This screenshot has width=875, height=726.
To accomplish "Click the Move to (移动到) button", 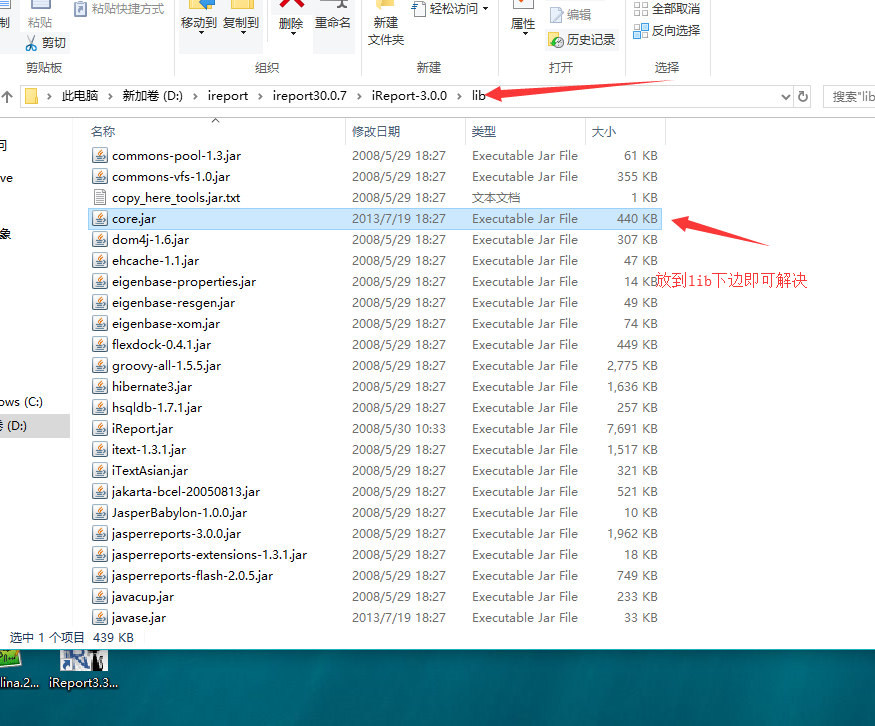I will click(199, 17).
